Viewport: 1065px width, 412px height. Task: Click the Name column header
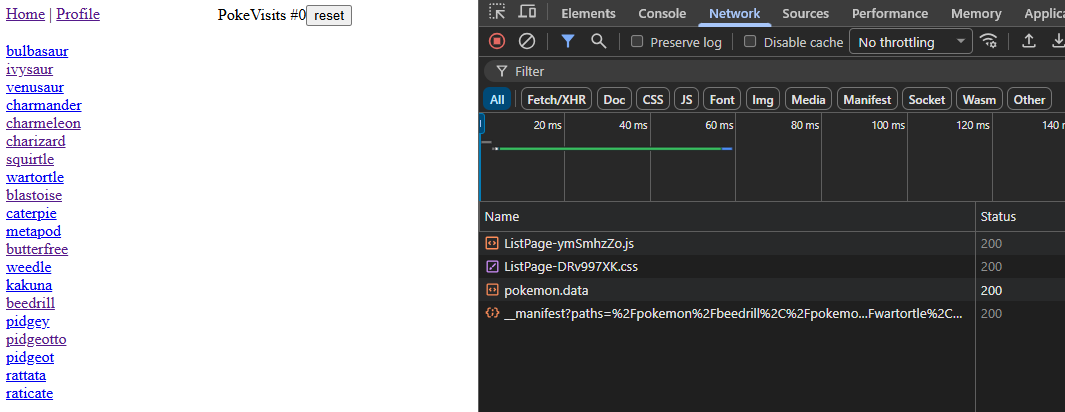point(502,217)
